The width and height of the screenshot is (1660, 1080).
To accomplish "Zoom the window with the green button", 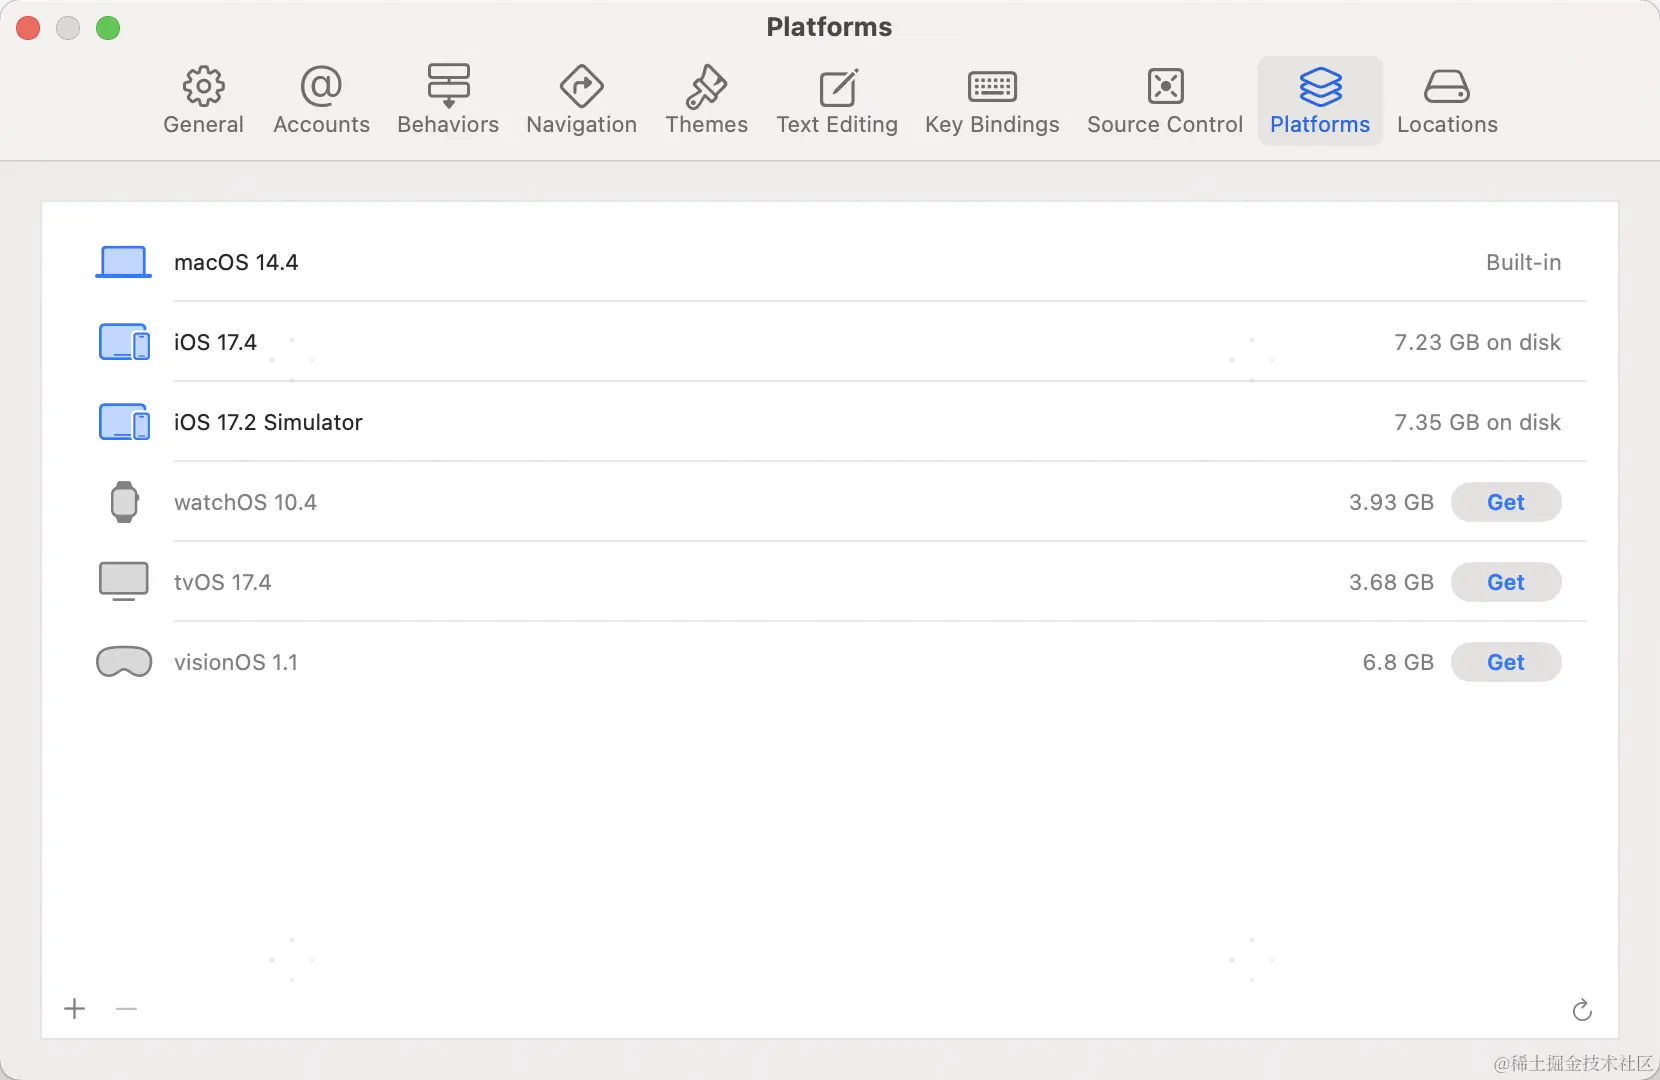I will [108, 28].
